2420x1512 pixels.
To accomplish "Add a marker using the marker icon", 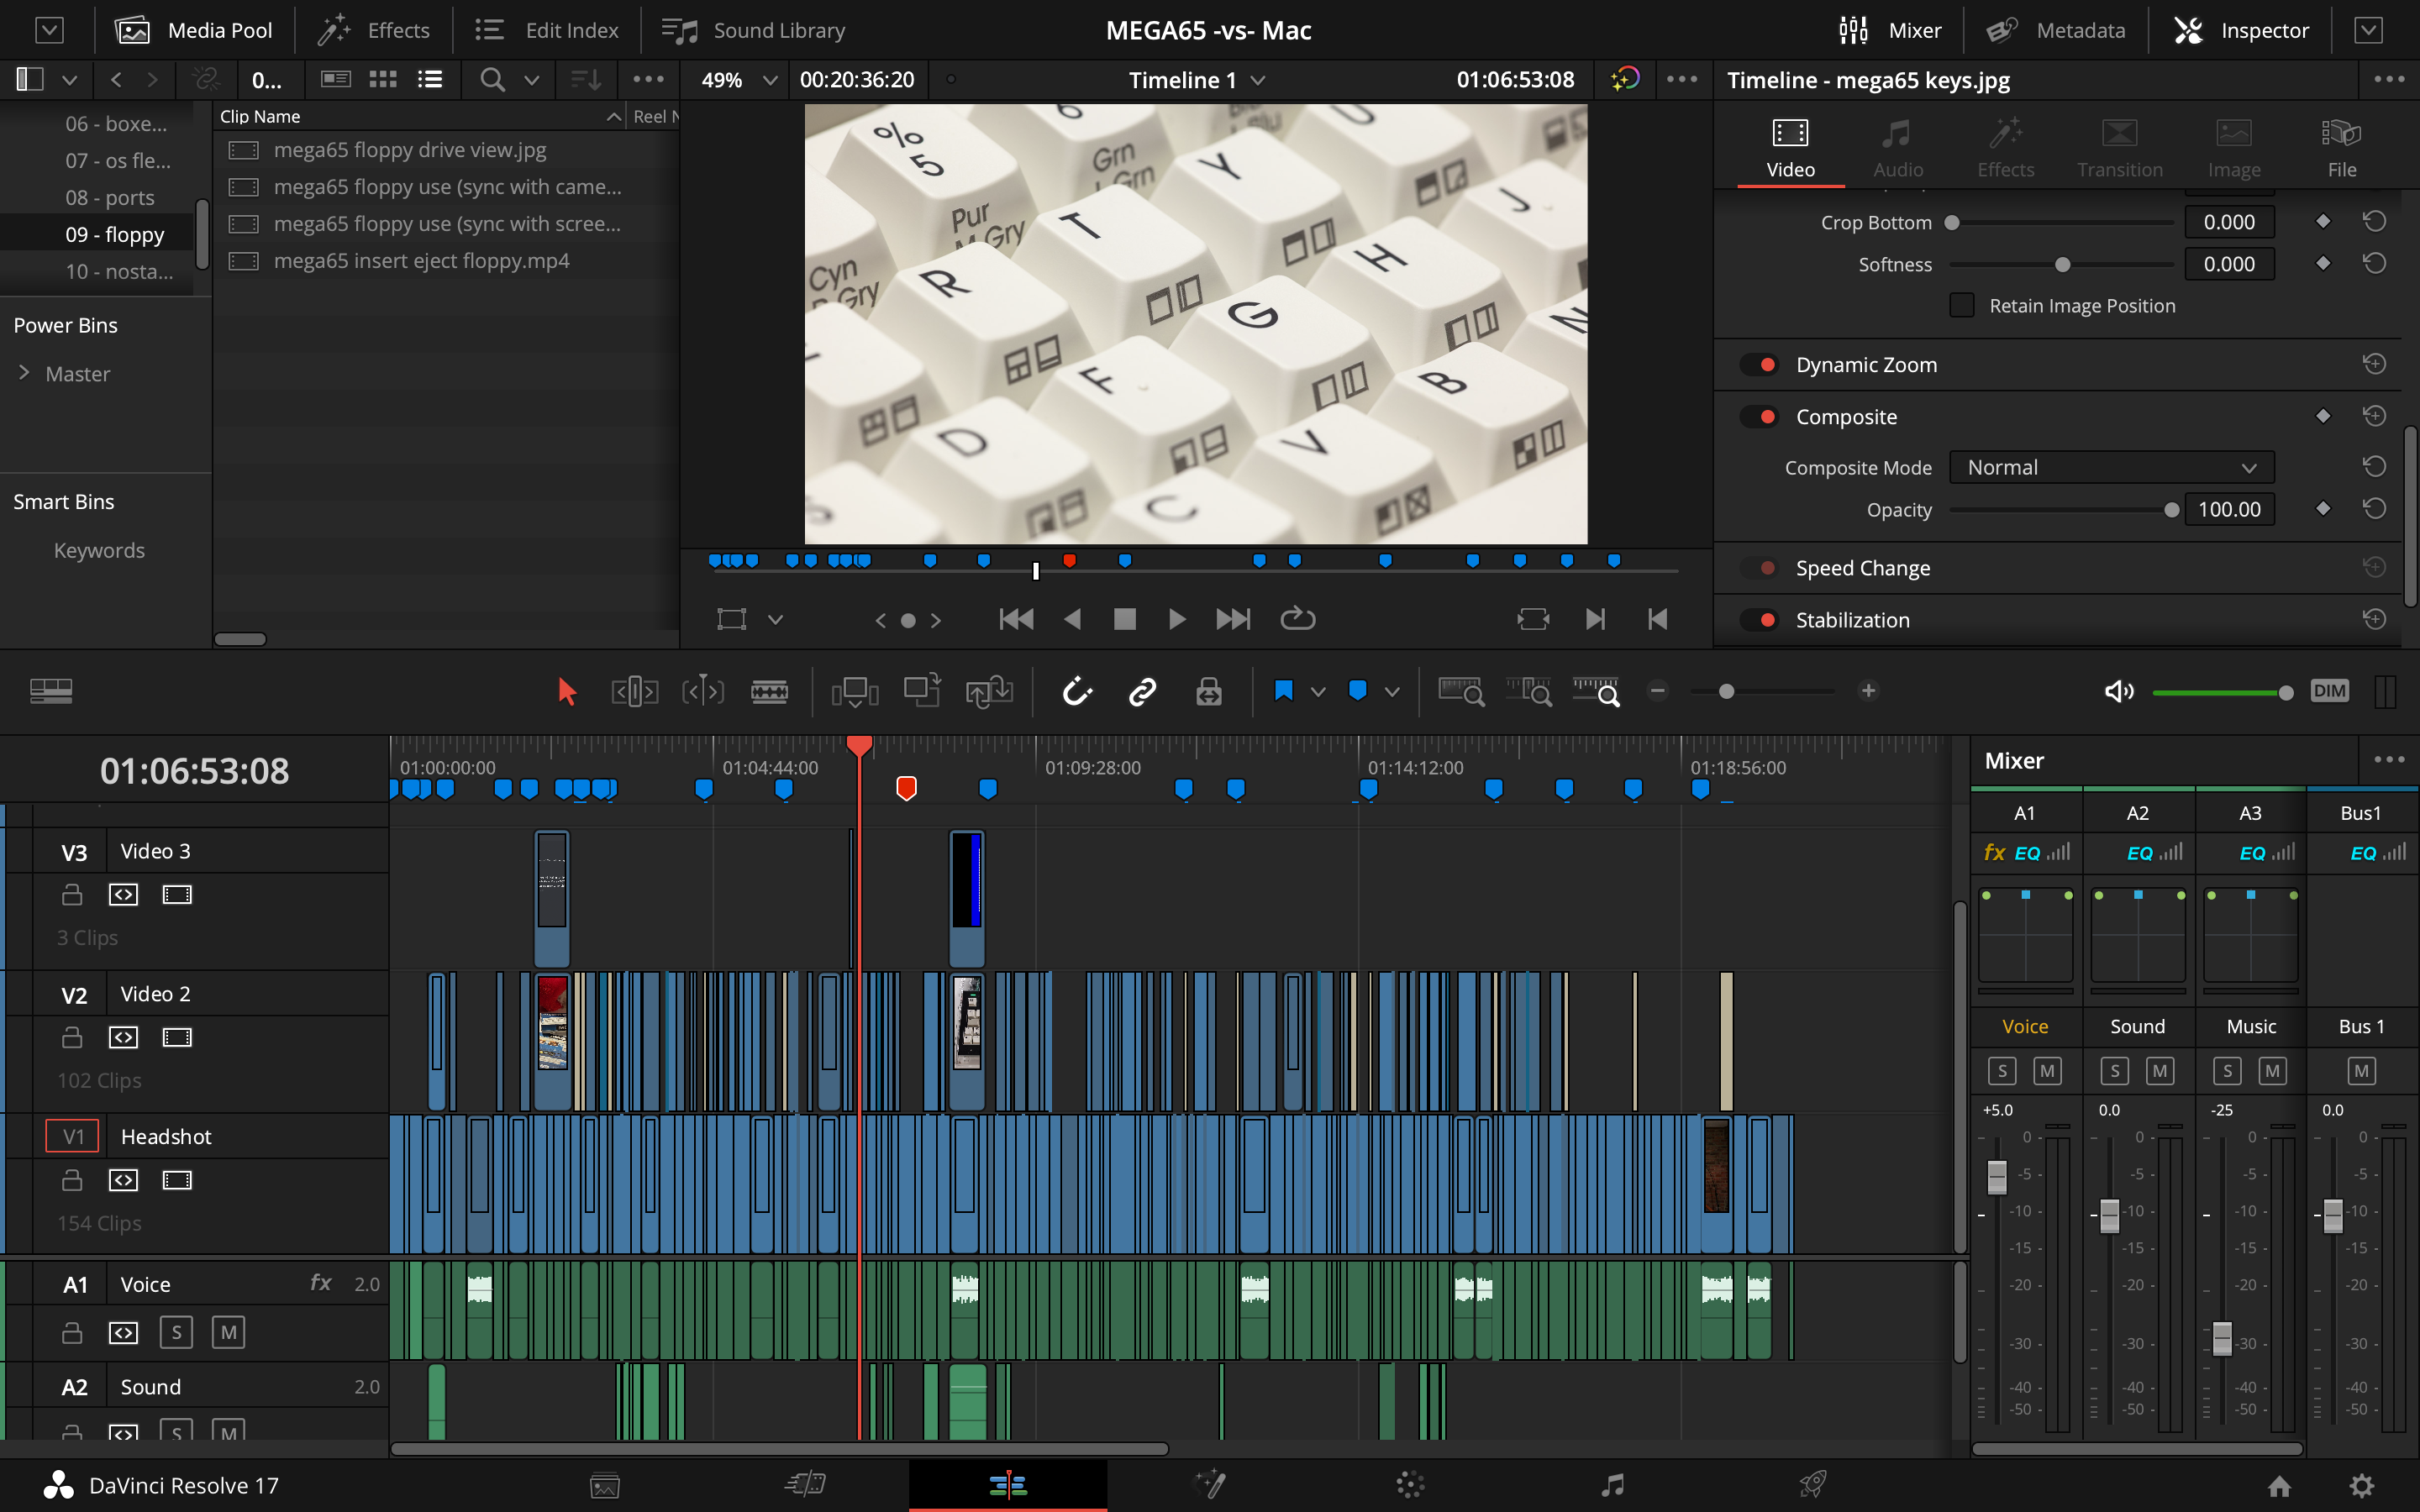I will coord(1357,691).
